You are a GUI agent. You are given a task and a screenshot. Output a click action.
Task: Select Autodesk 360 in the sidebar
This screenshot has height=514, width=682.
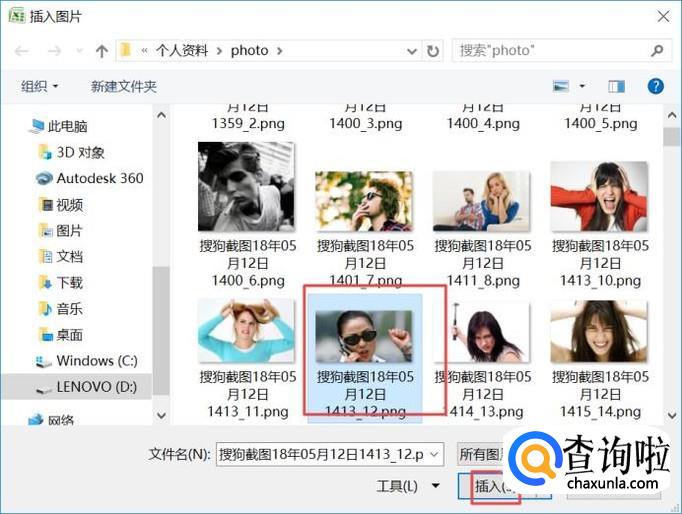click(x=99, y=178)
